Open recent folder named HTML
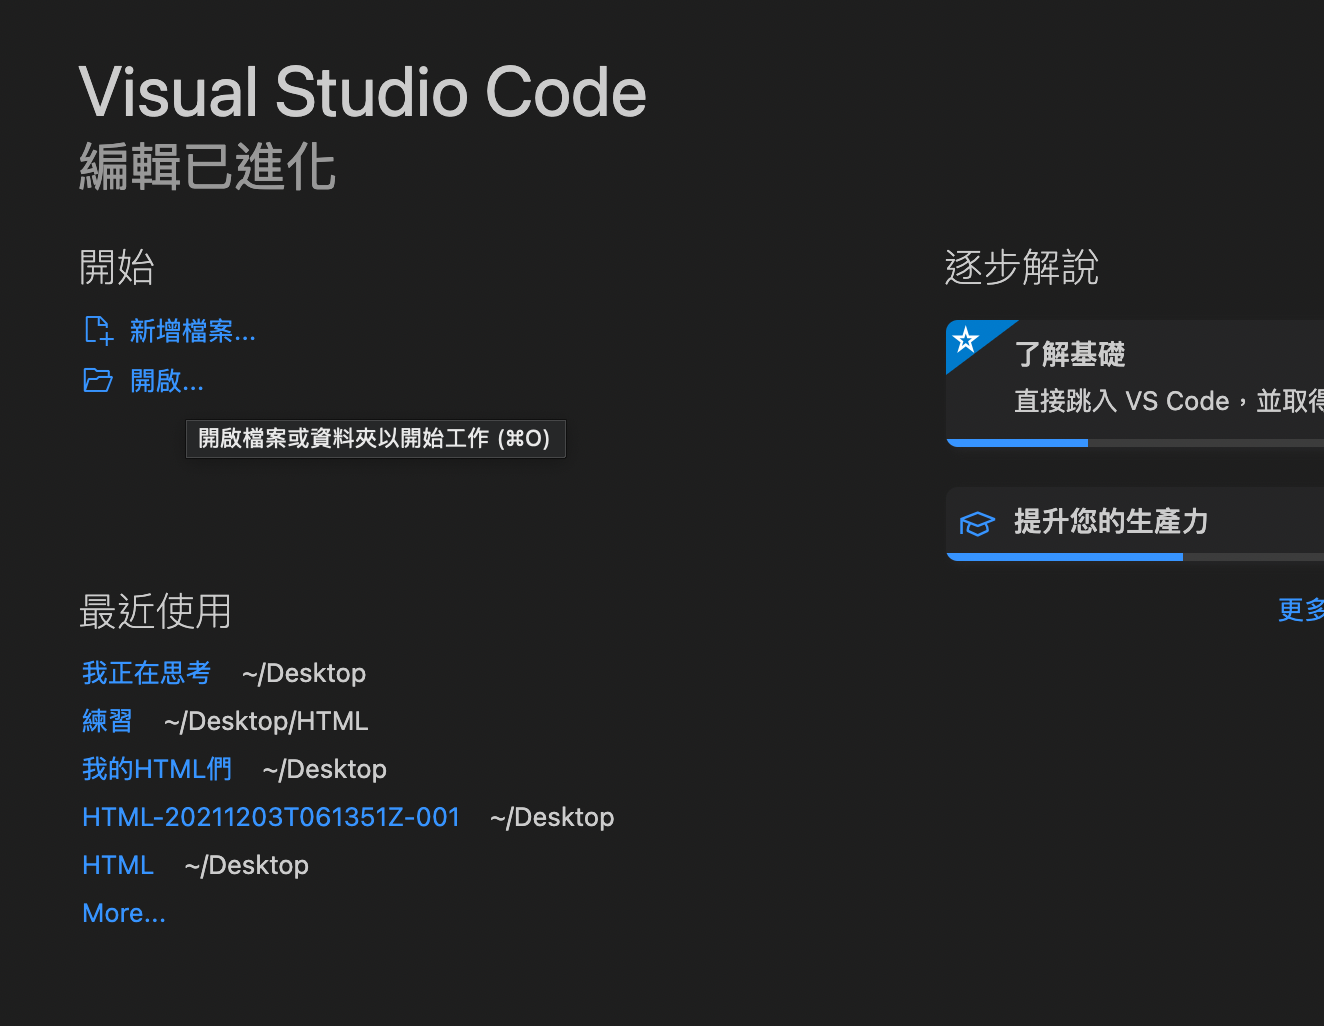The width and height of the screenshot is (1324, 1026). pos(118,865)
